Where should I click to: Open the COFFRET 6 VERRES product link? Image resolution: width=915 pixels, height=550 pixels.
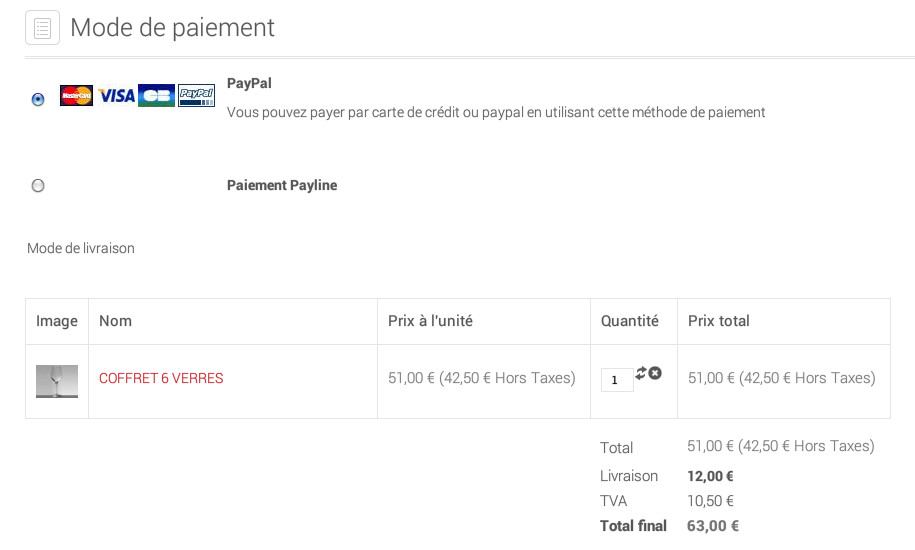pos(161,378)
